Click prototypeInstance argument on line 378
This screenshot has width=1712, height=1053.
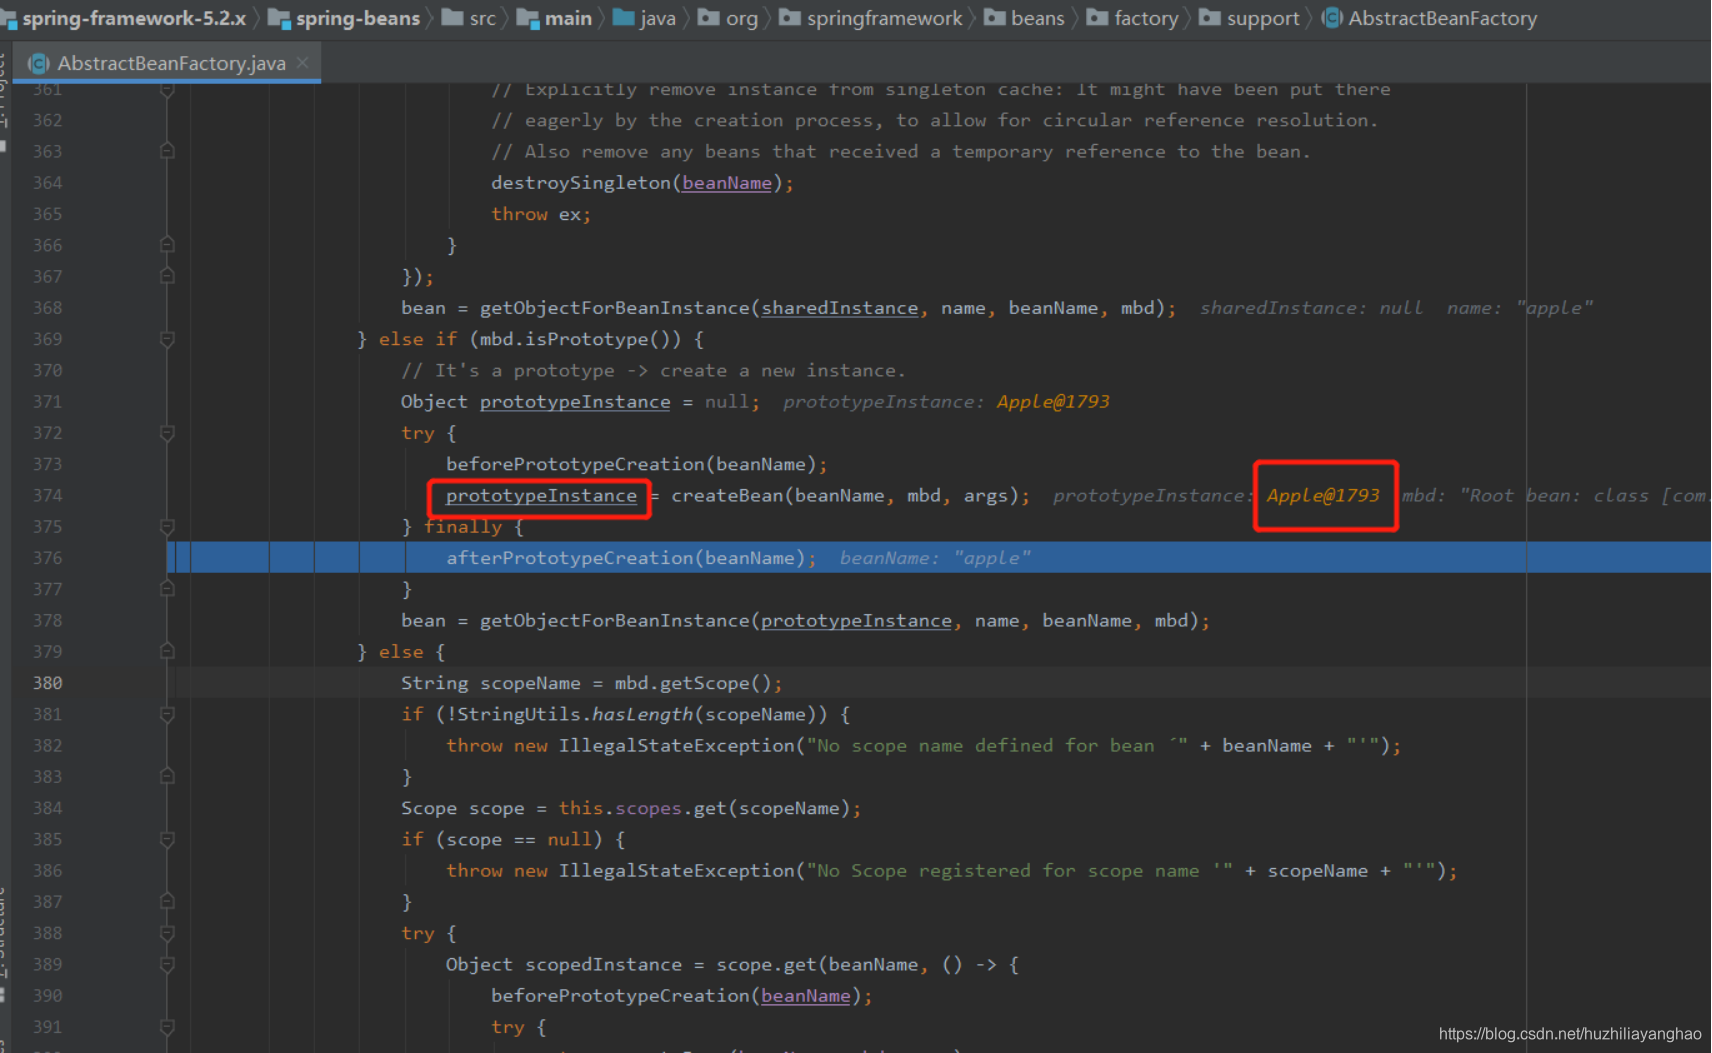856,621
